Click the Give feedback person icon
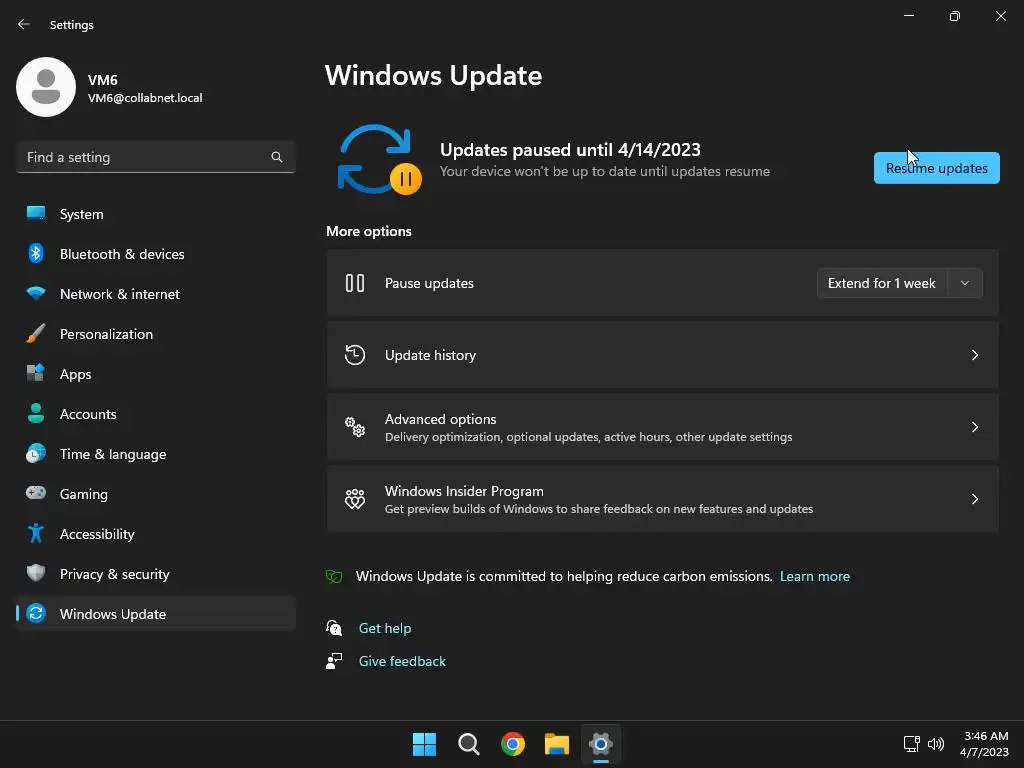Screen dimensions: 1024x768 pyautogui.click(x=334, y=661)
